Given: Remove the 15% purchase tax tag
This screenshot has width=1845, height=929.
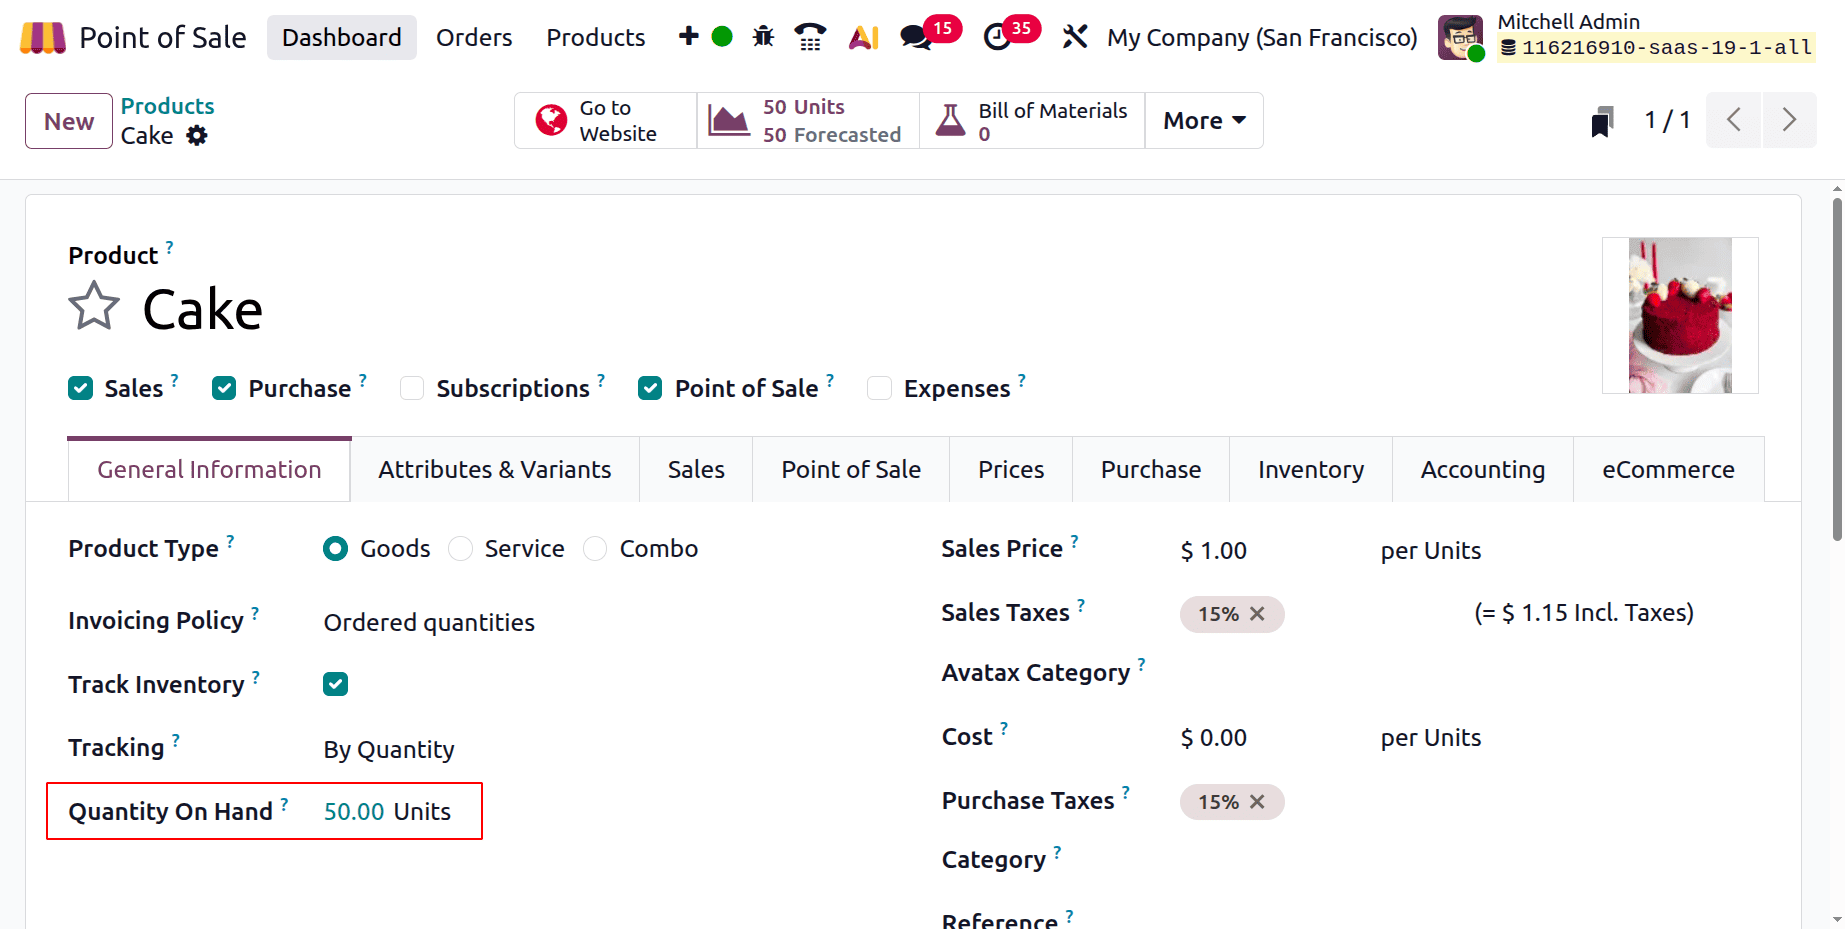Looking at the screenshot, I should [x=1257, y=802].
